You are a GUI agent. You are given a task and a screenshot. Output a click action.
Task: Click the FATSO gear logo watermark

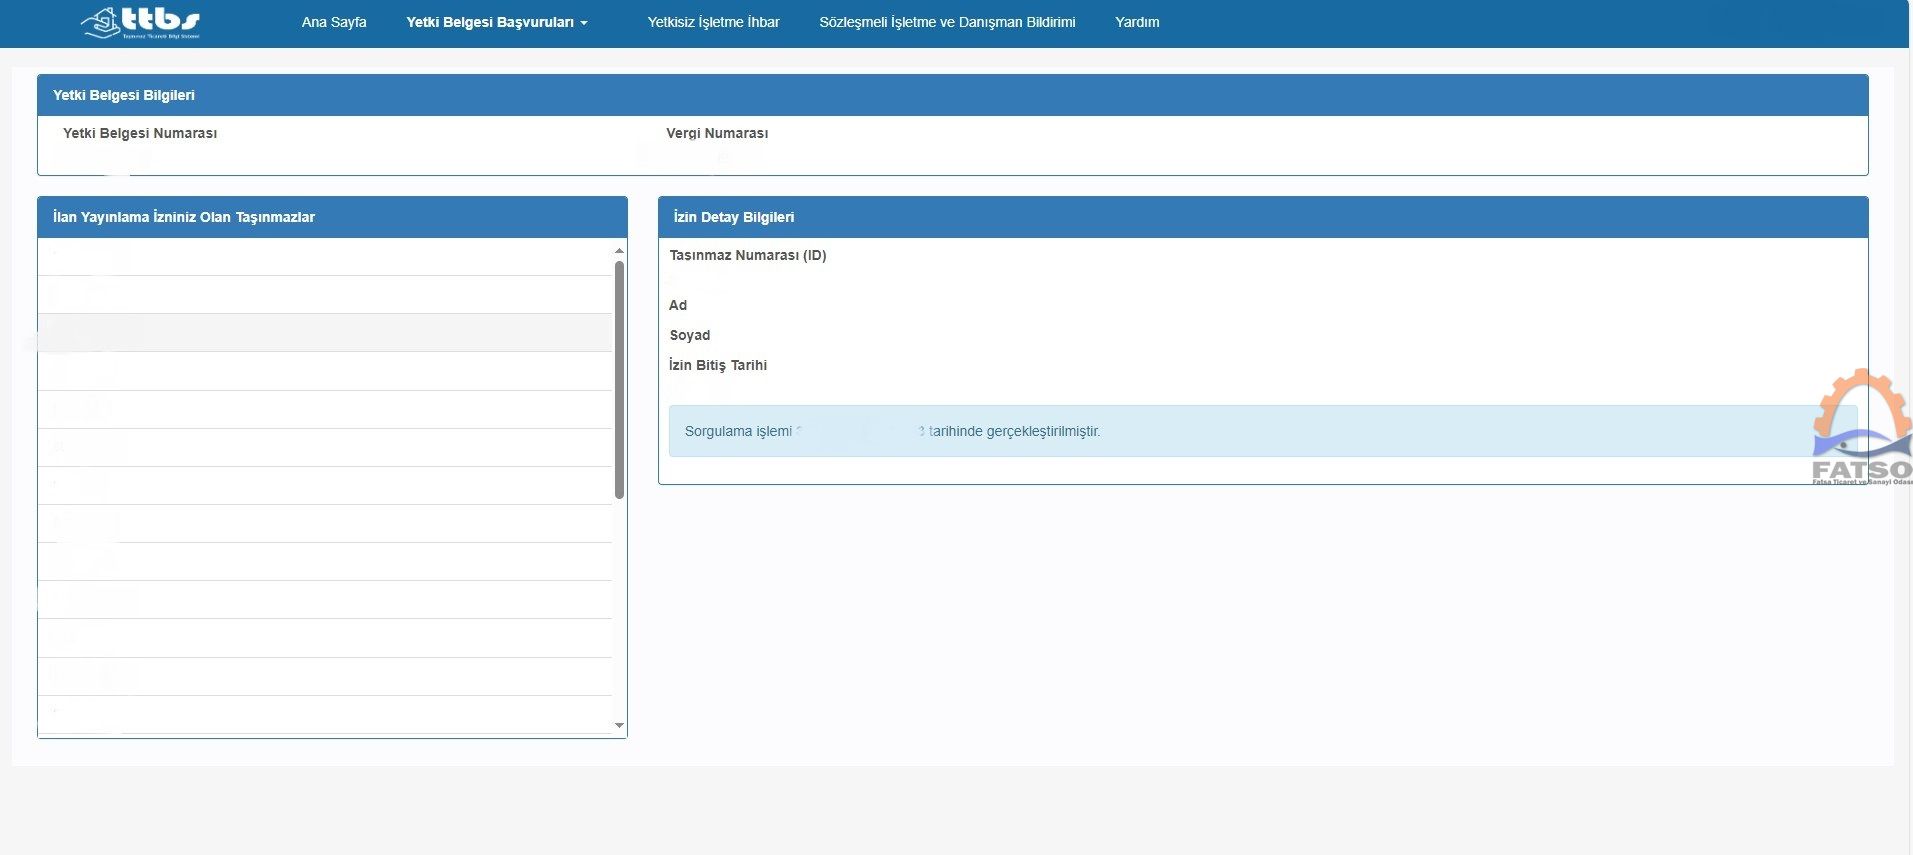[x=1861, y=428]
